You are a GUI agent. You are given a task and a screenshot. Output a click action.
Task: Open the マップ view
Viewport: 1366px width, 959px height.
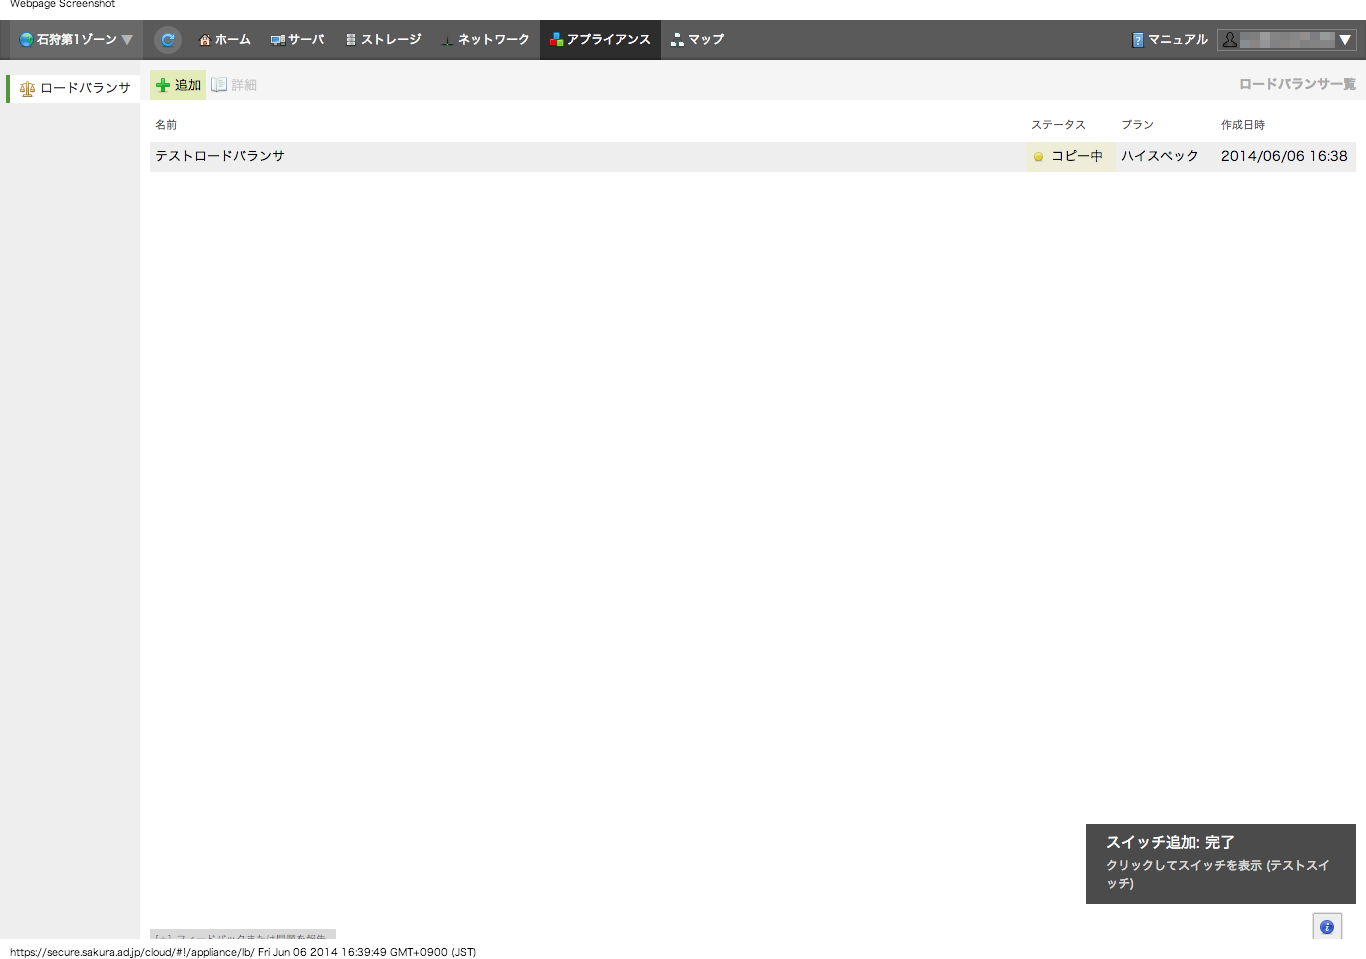click(698, 40)
